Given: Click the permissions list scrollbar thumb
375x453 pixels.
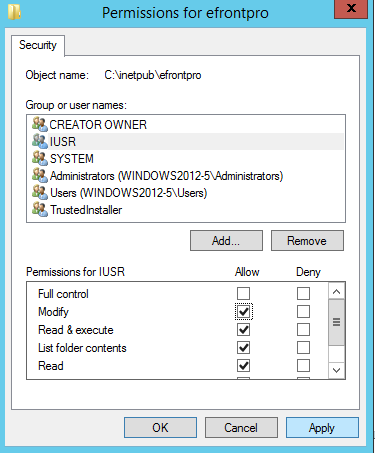Looking at the screenshot, I should click(336, 322).
